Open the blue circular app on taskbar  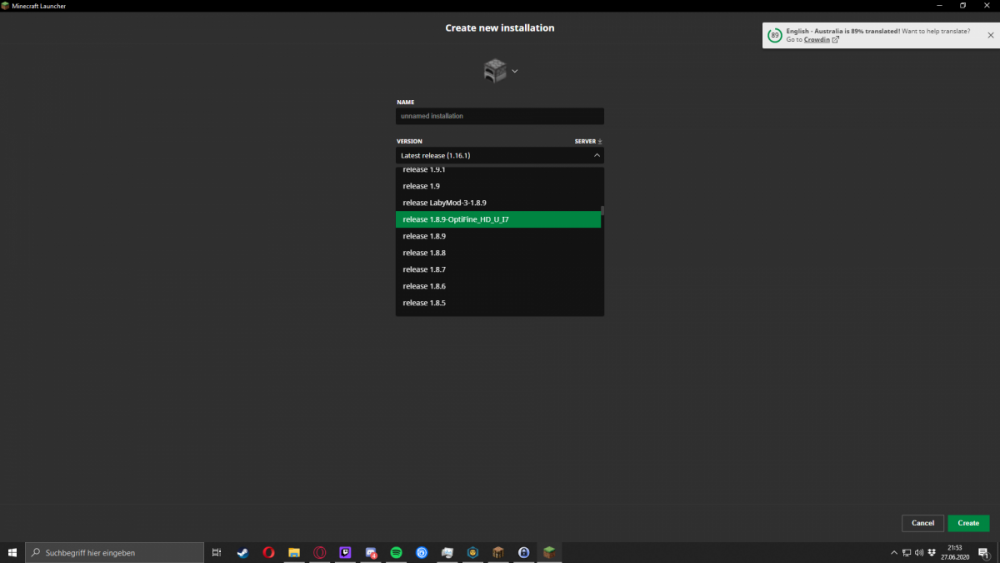point(422,552)
